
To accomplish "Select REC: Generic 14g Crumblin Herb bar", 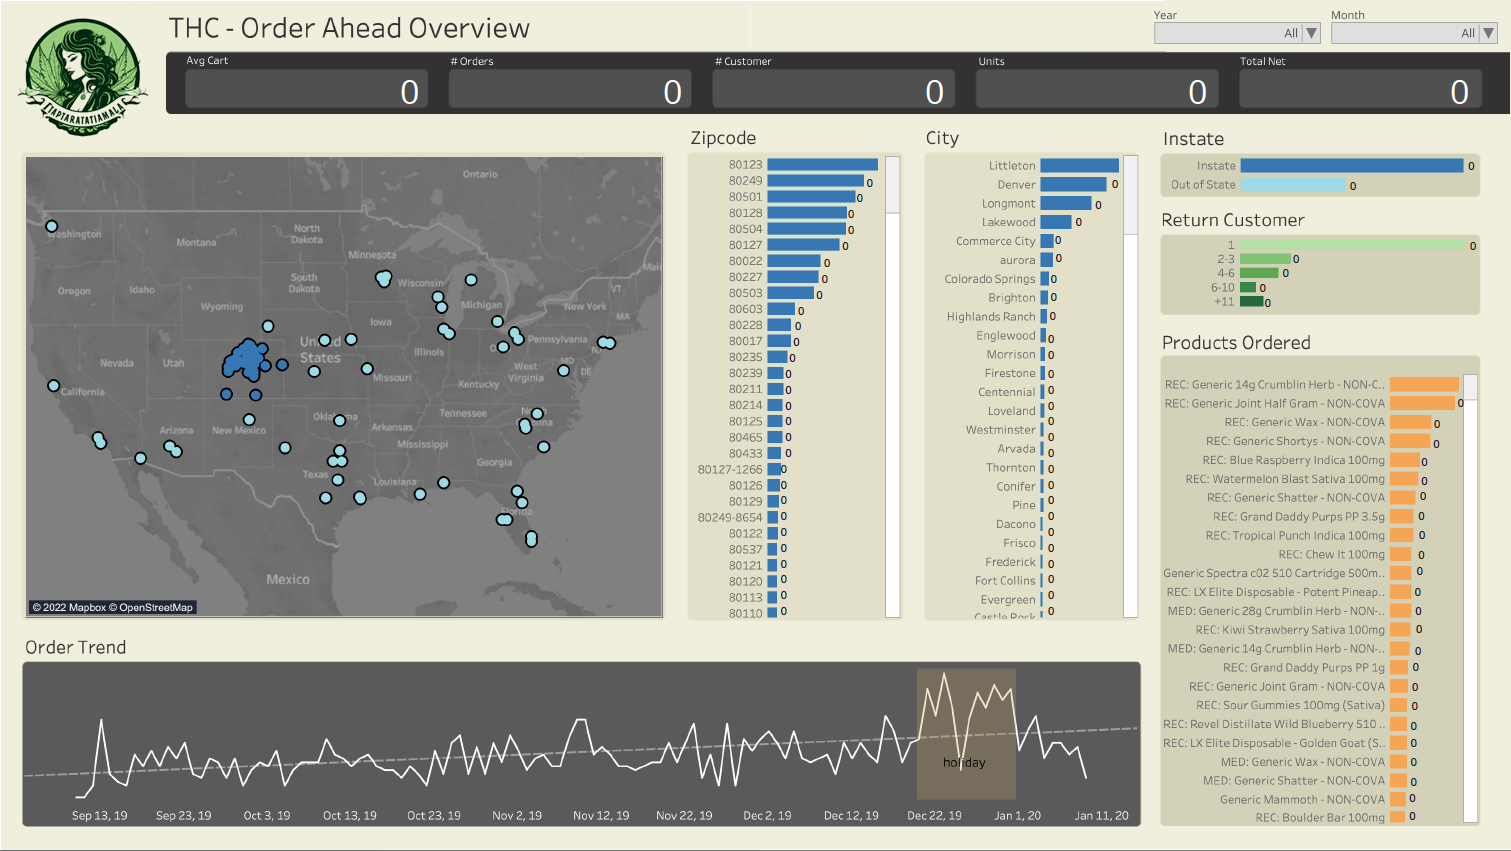I will (x=1424, y=385).
